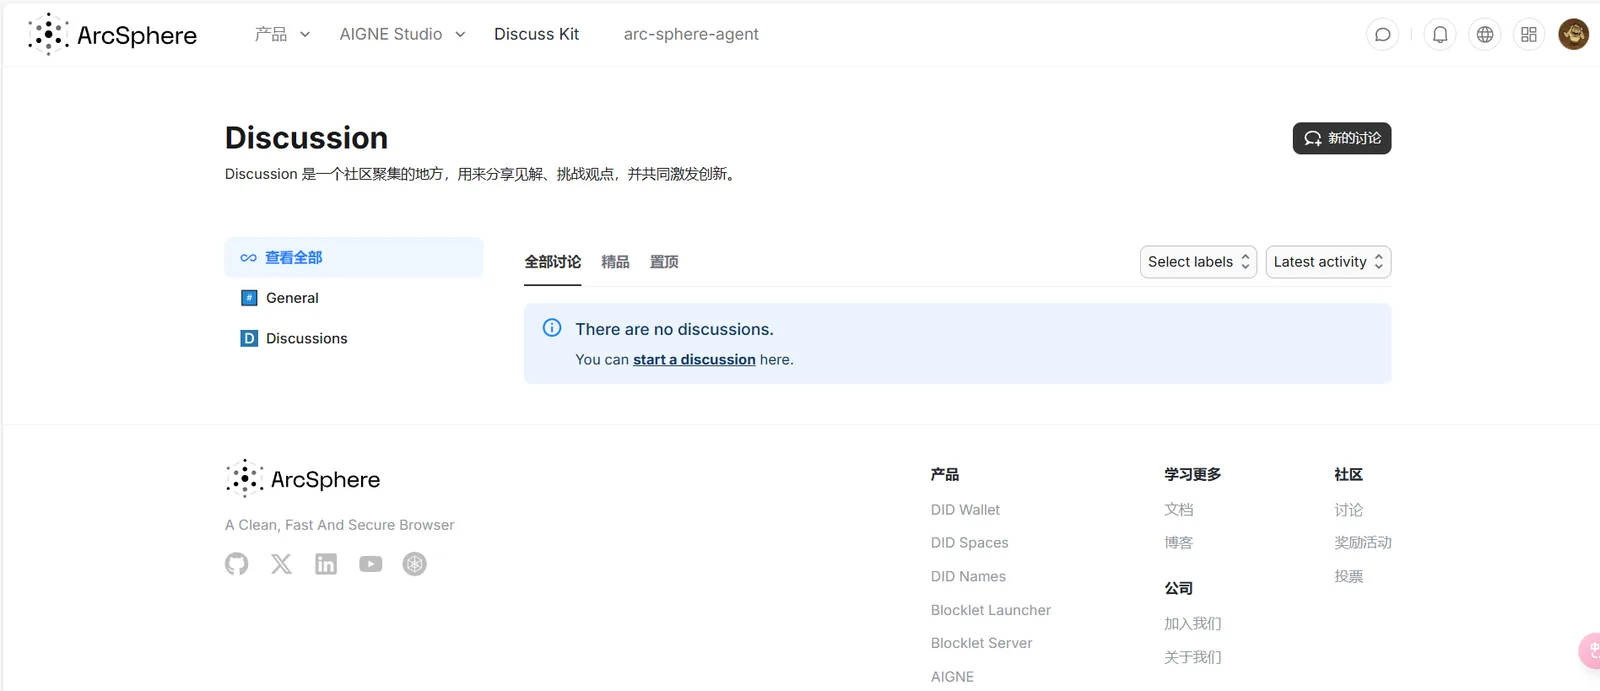1600x691 pixels.
Task: Open 投票 footer link
Action: click(x=1349, y=577)
